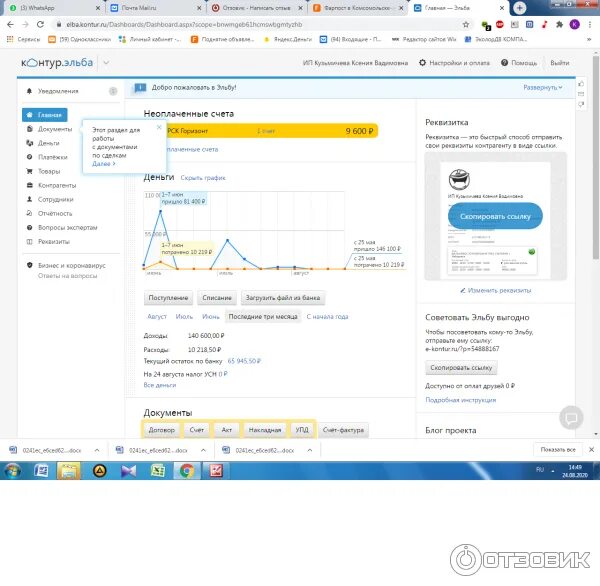Click Далее link in the tooltip
600x586 pixels.
tap(103, 163)
